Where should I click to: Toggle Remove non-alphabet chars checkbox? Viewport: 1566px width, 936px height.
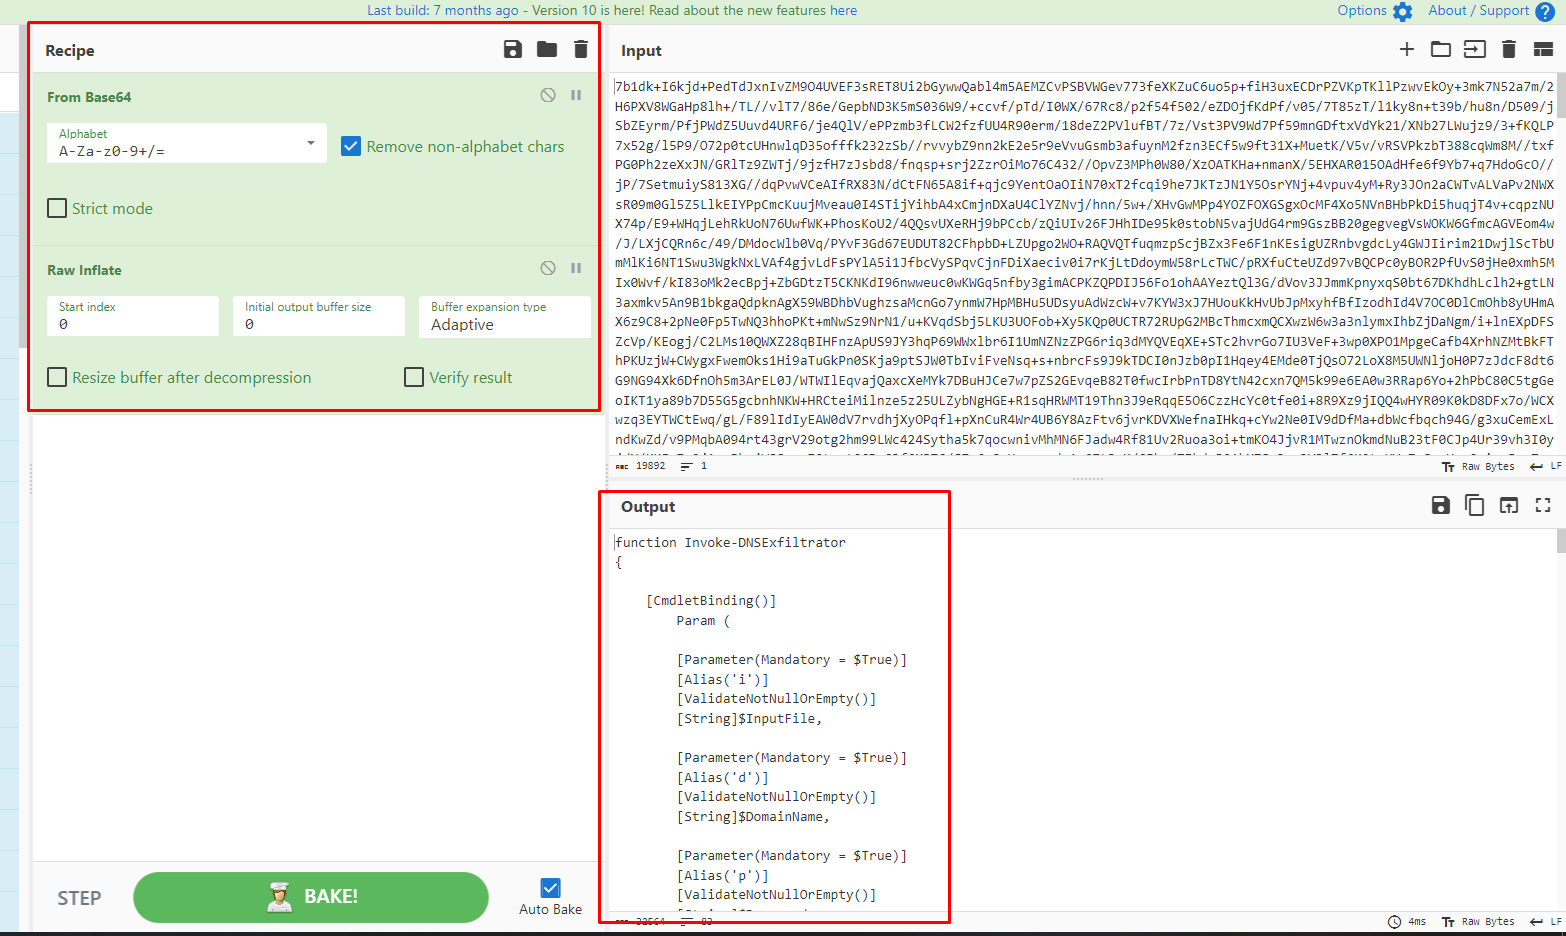tap(351, 146)
